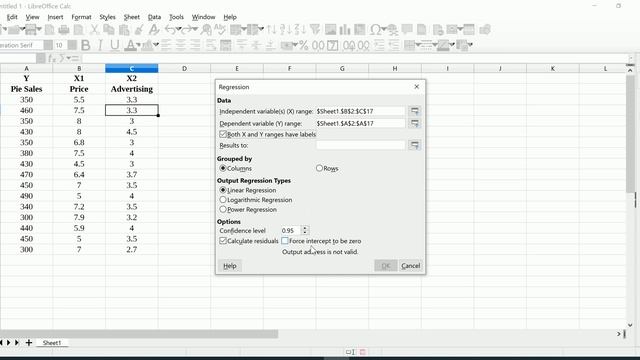This screenshot has width=640, height=360.
Task: Select the column C header
Action: (x=132, y=69)
